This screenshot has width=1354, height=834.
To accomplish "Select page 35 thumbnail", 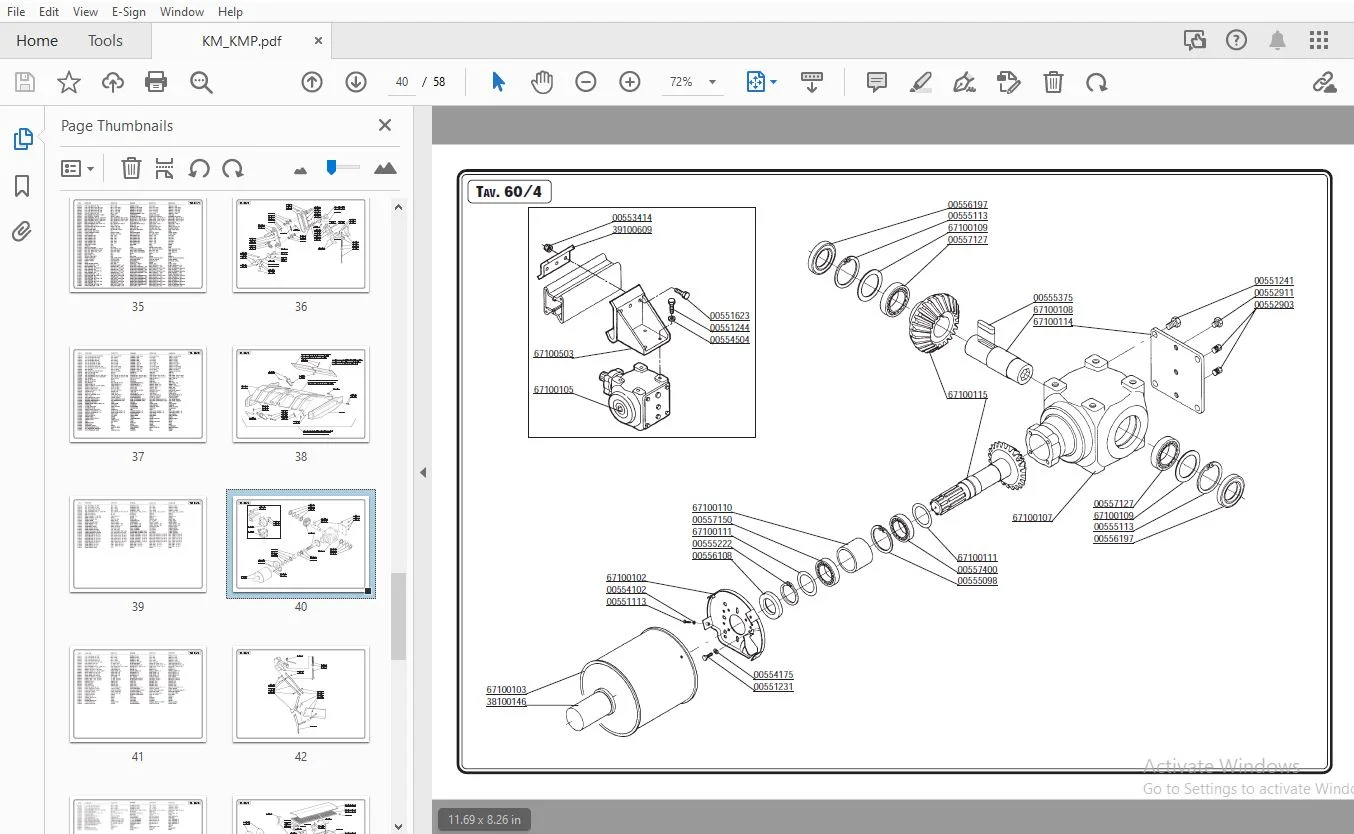I will click(x=138, y=245).
